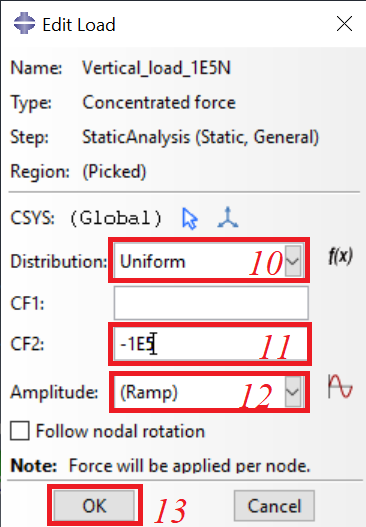Click the Edit Load title bar icon

[x=24, y=23]
